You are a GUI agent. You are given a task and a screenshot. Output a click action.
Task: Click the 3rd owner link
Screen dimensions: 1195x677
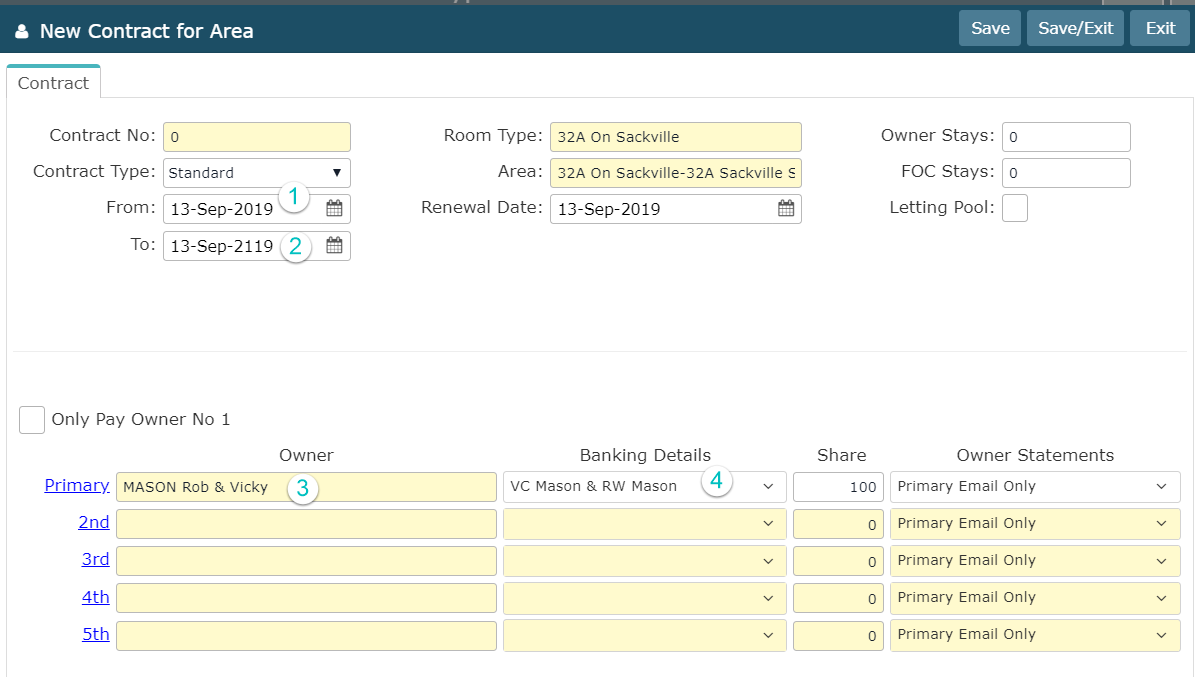pos(95,559)
